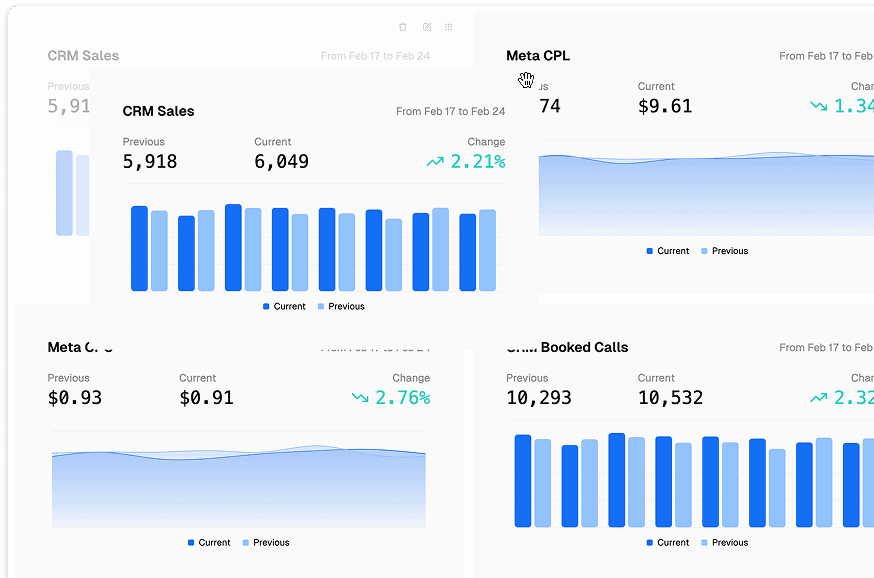Image resolution: width=874 pixels, height=578 pixels.
Task: Click the 10,532 current Booked Calls value
Action: [x=670, y=398]
